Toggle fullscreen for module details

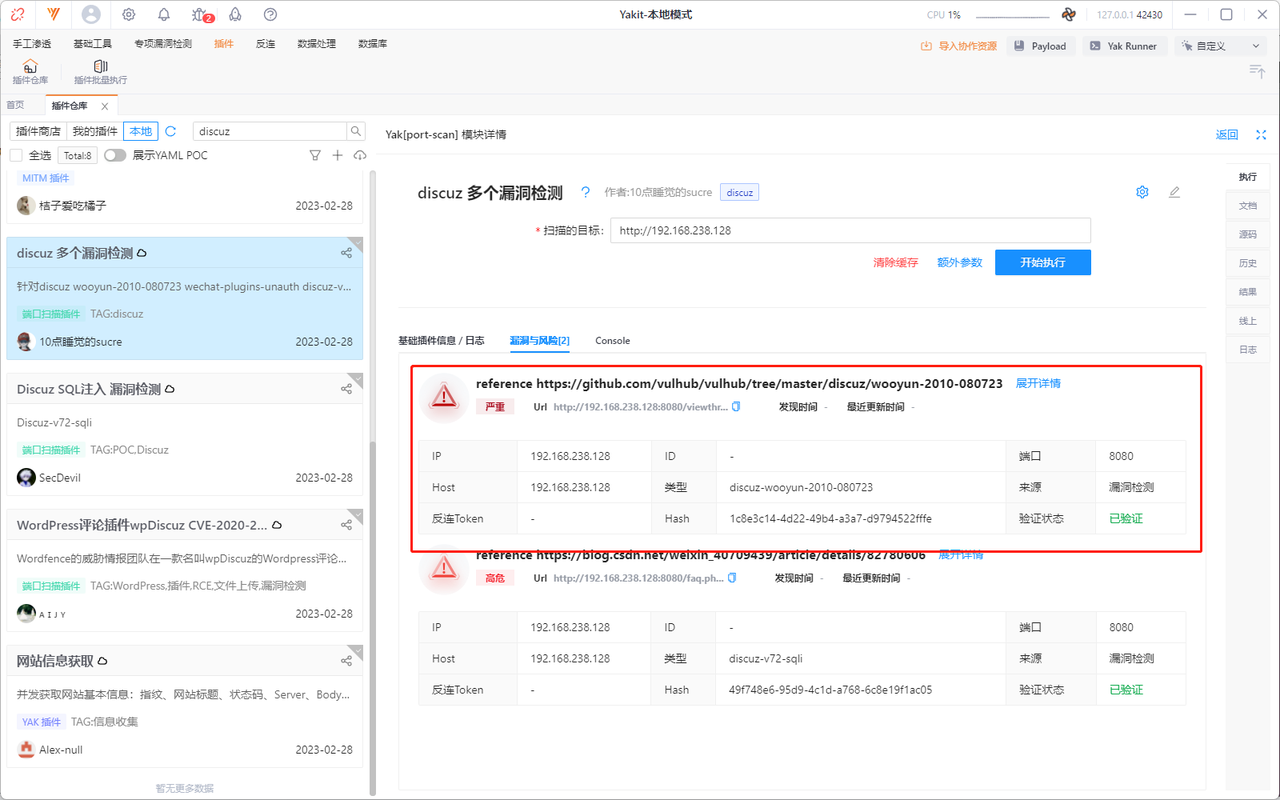pos(1261,135)
